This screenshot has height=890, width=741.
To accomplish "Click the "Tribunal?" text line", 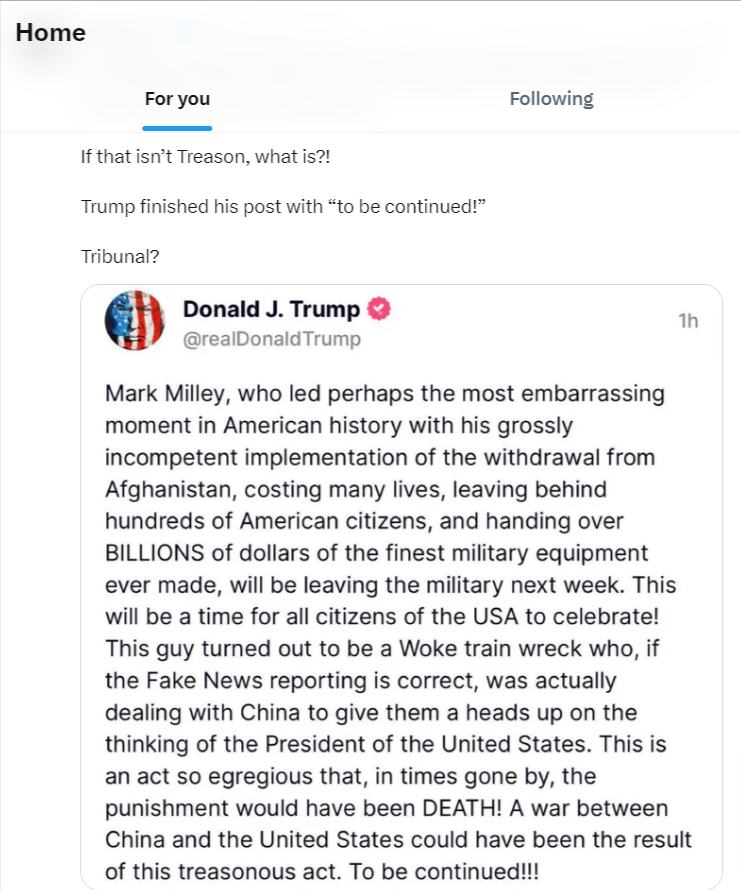I will (x=120, y=257).
